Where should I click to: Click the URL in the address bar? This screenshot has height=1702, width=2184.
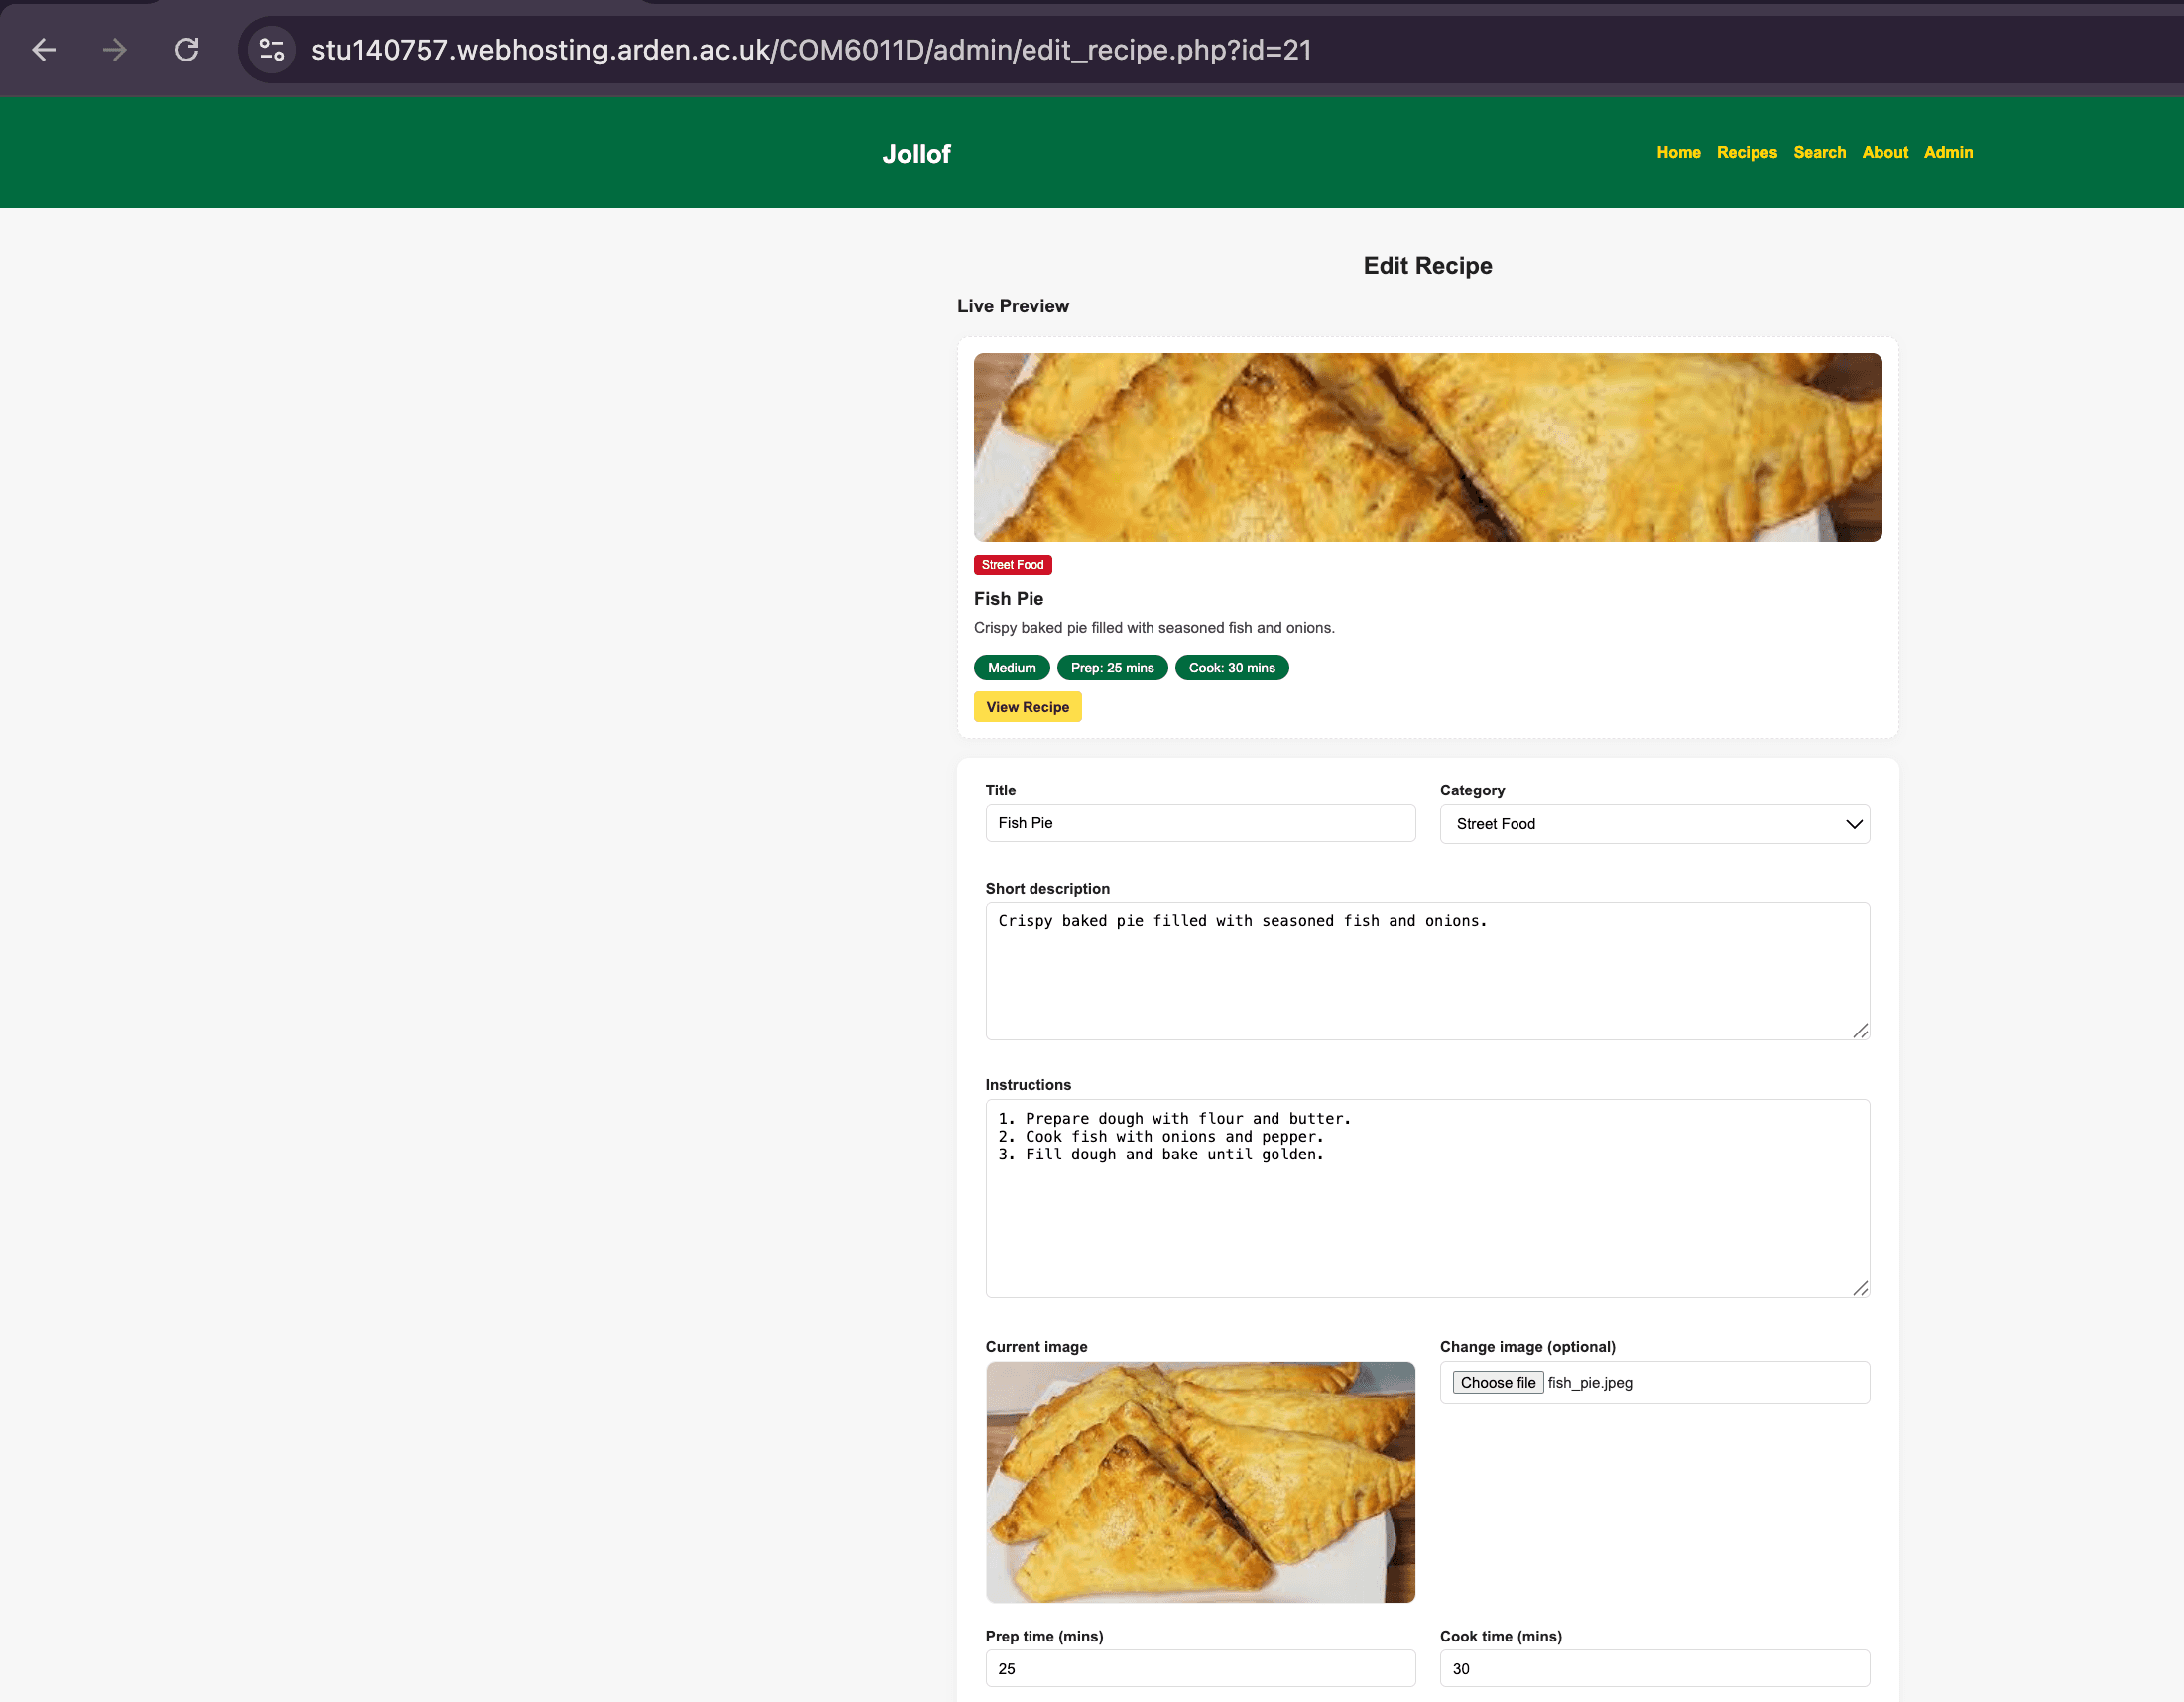pyautogui.click(x=811, y=49)
